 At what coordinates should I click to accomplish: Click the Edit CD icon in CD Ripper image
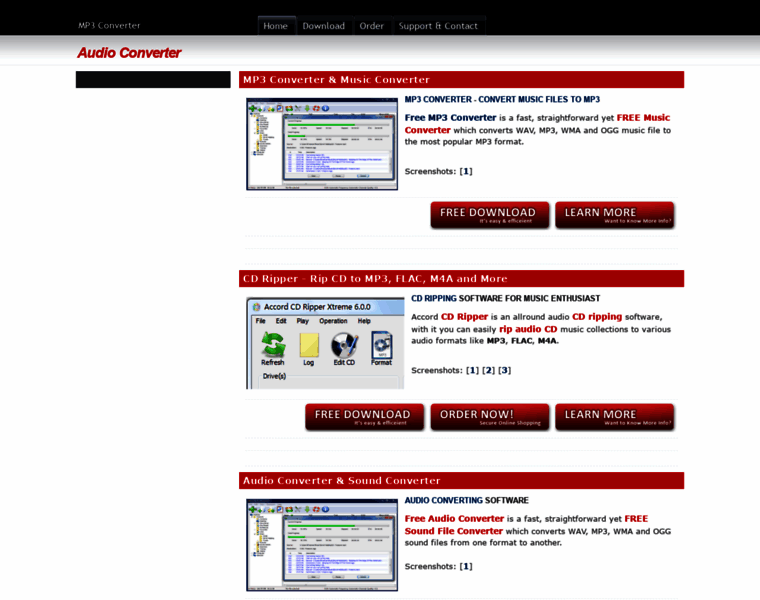344,348
